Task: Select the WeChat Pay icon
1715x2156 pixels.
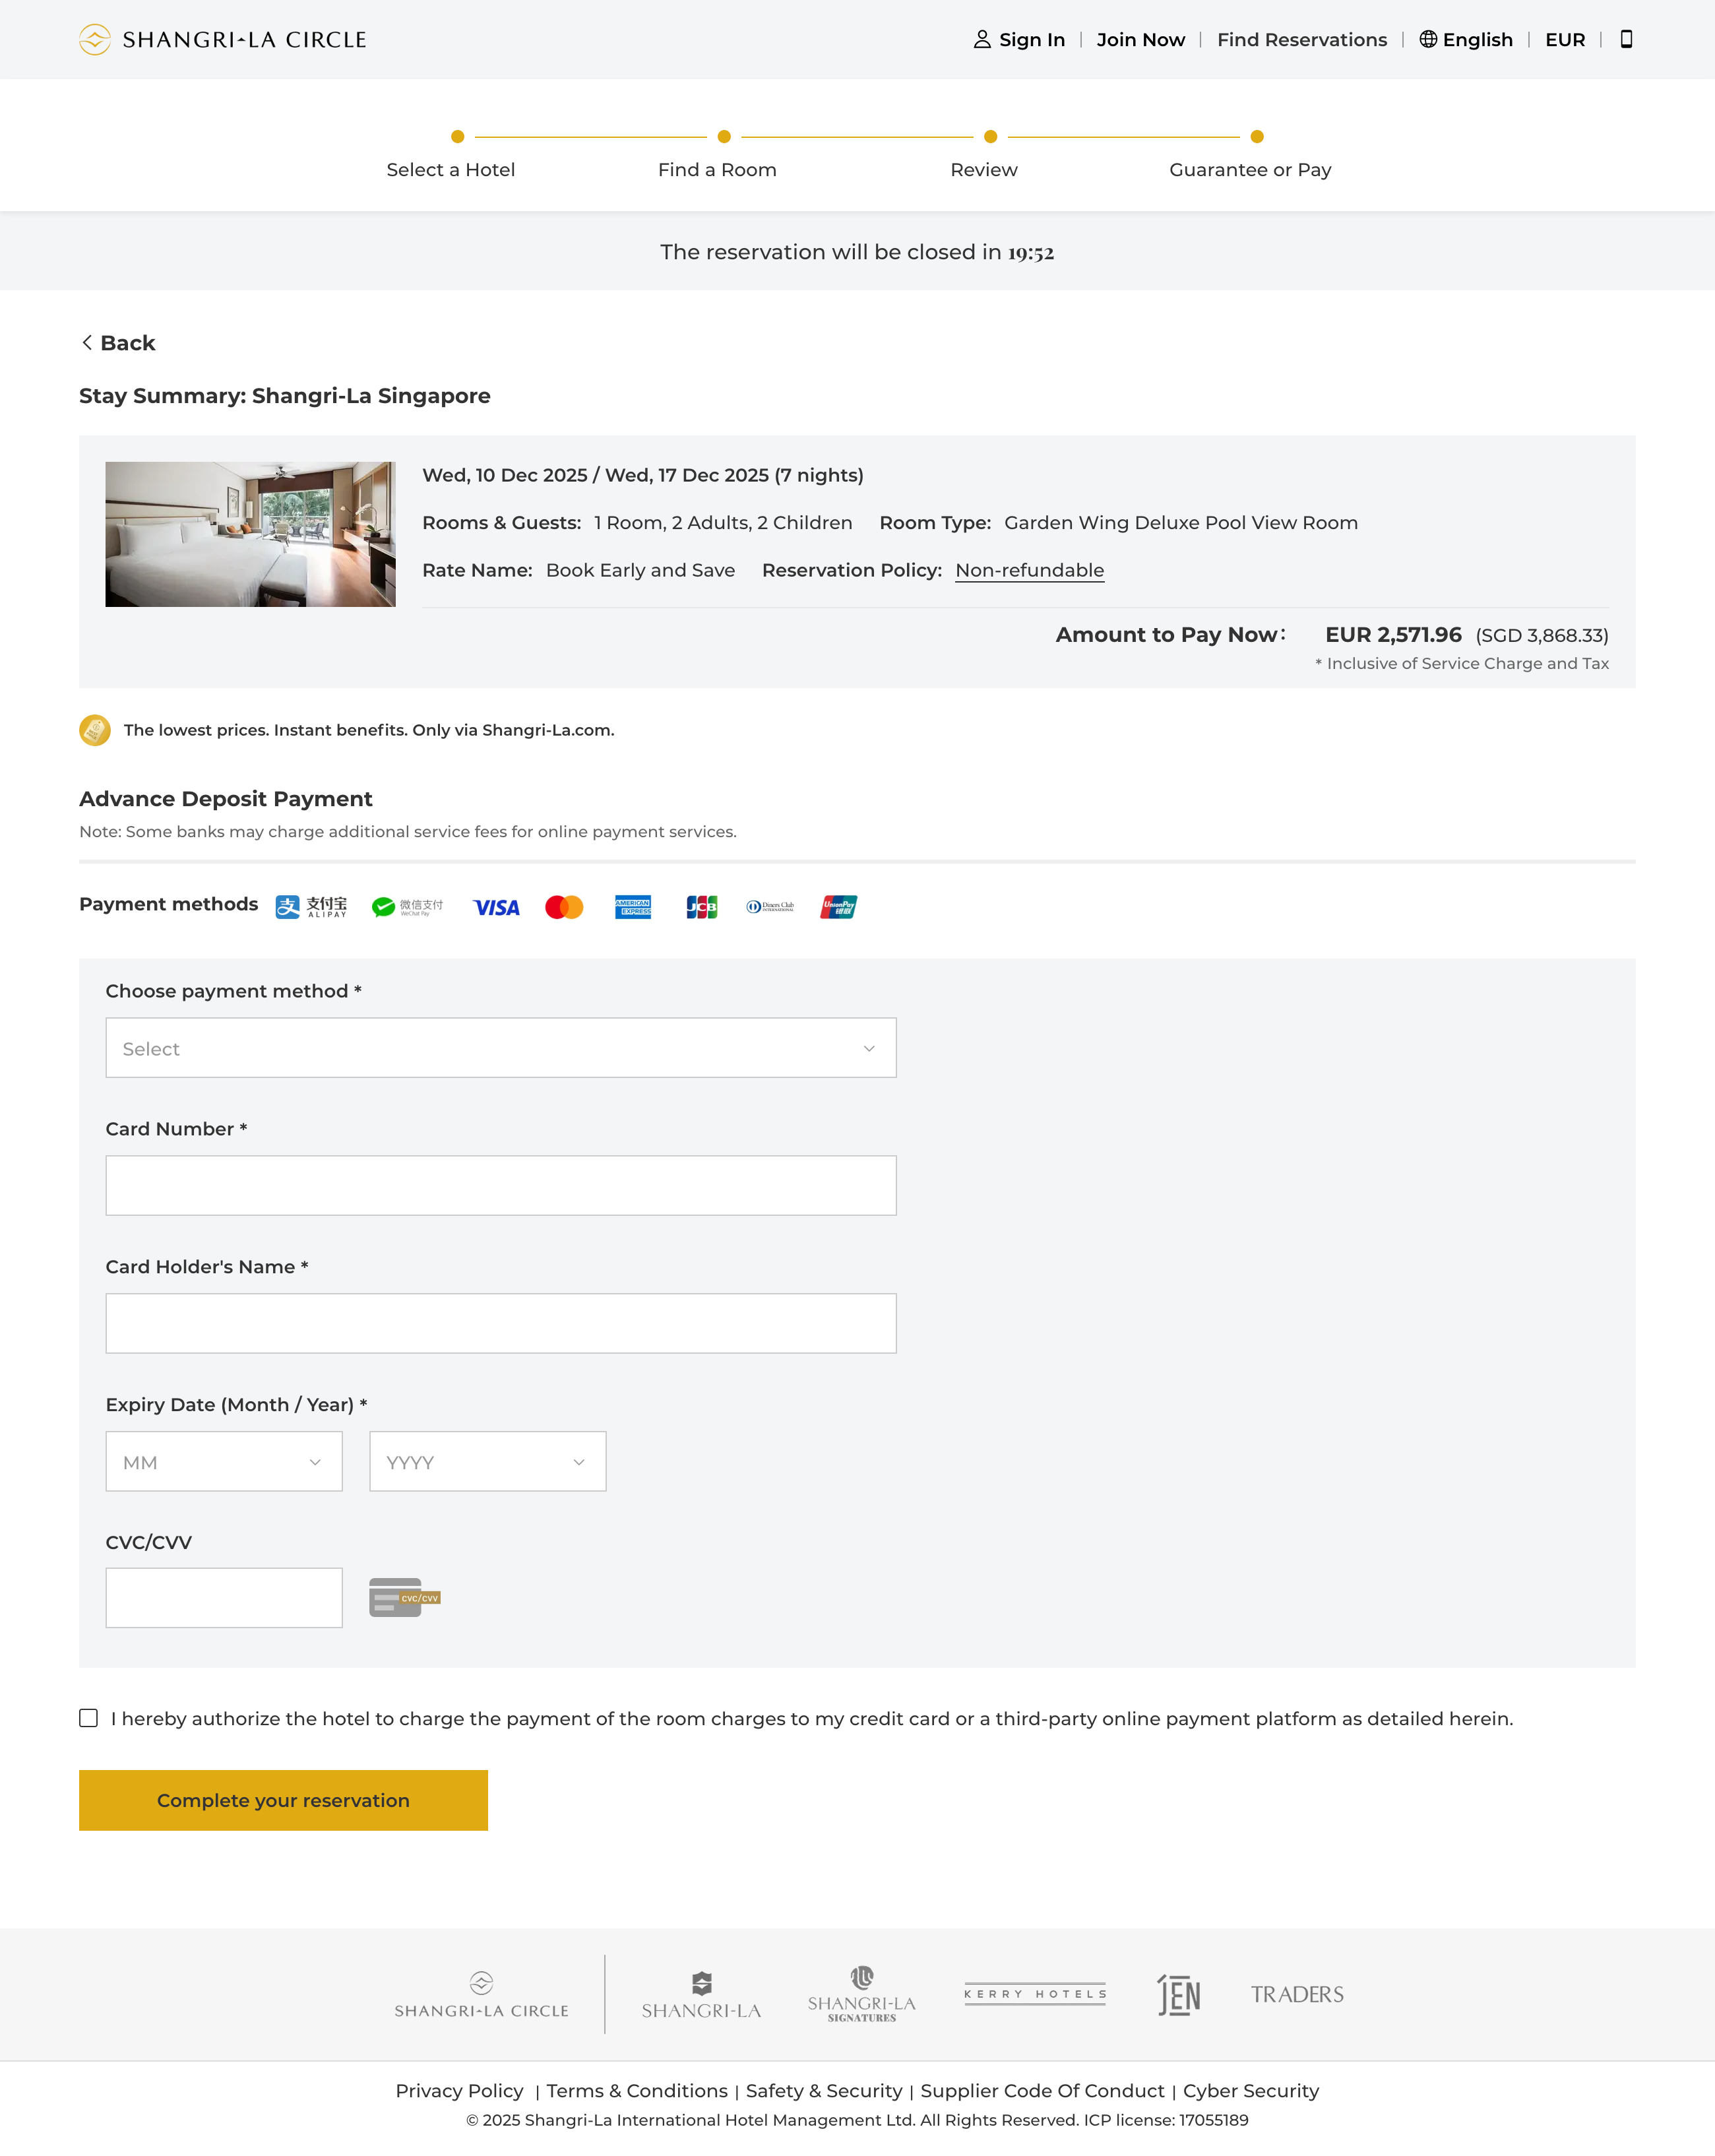Action: tap(407, 907)
